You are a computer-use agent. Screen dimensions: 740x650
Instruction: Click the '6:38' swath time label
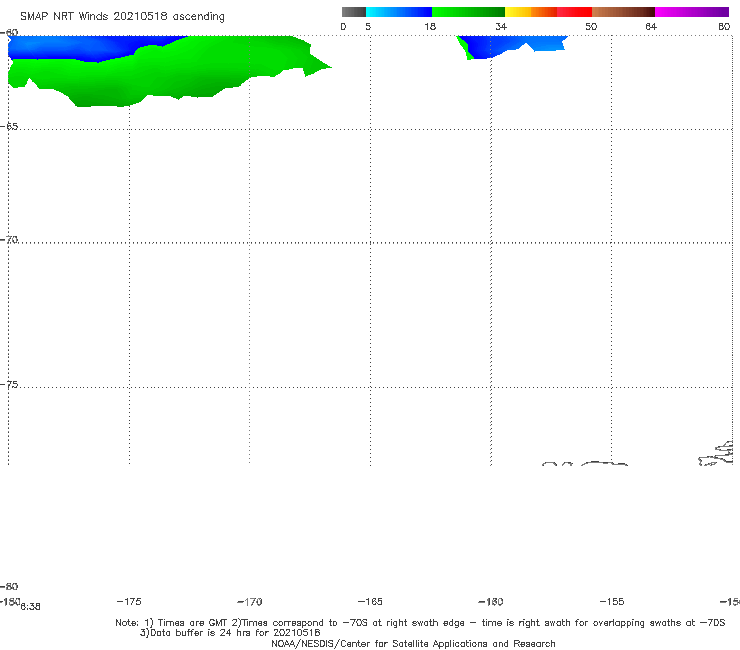[x=30, y=607]
